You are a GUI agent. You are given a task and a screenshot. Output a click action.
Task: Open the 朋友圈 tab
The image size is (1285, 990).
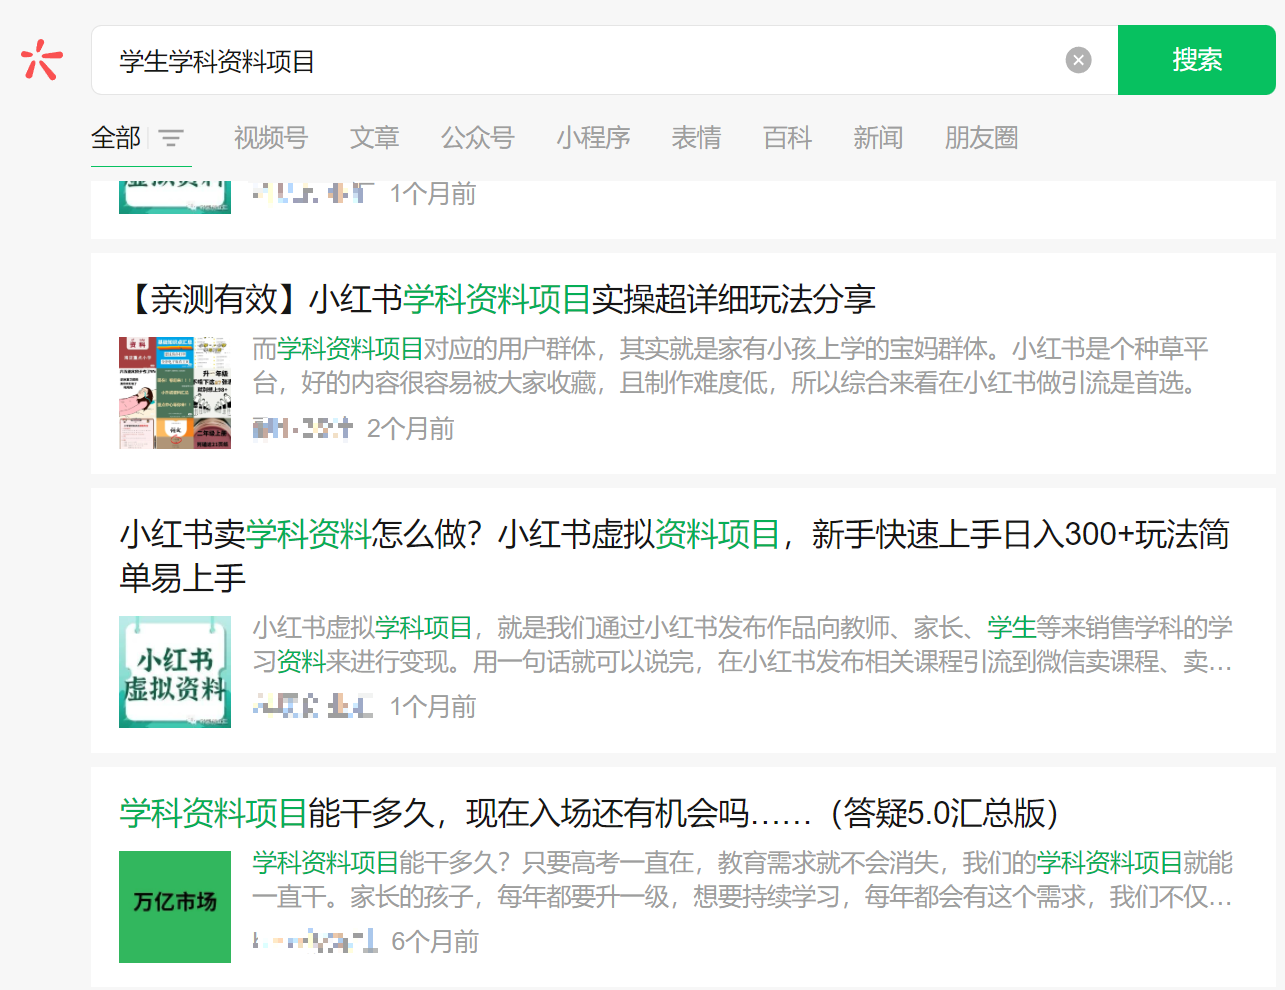click(x=981, y=138)
